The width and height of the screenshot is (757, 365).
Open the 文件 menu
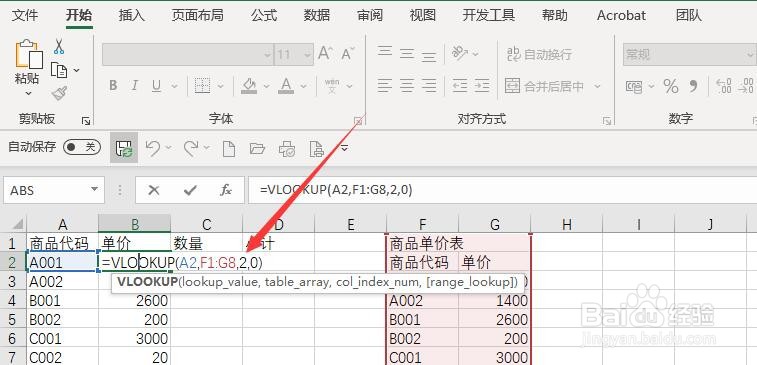click(25, 15)
